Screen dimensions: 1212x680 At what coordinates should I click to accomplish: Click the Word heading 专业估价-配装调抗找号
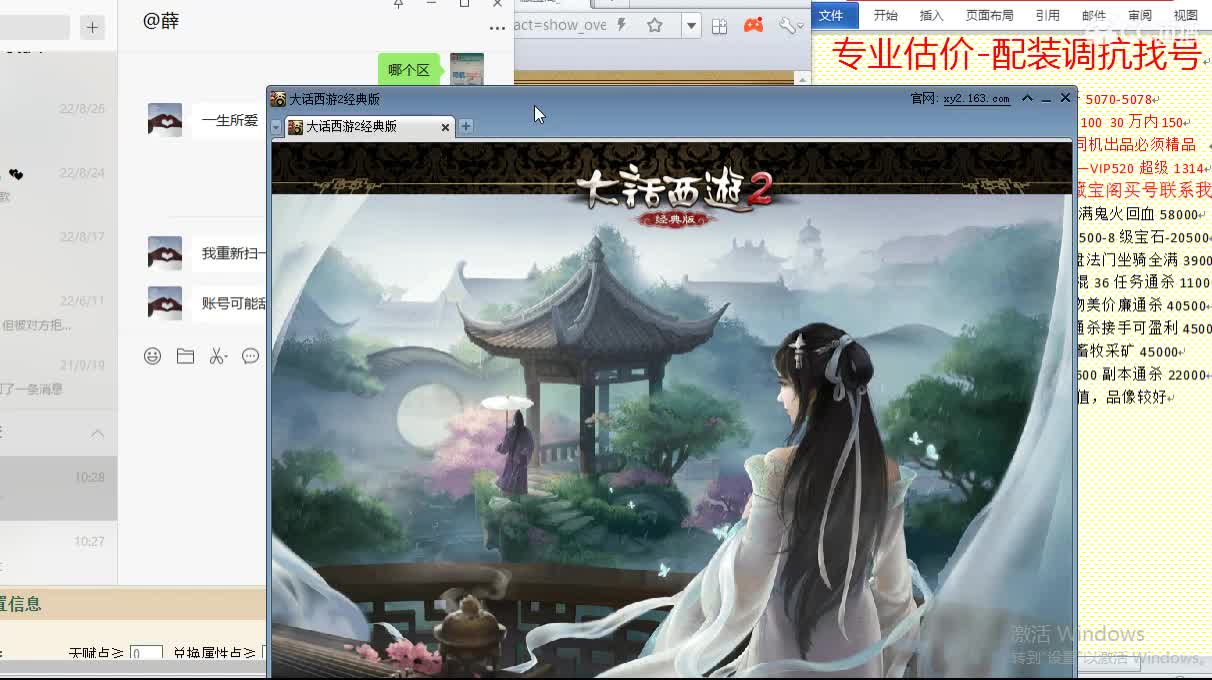(x=1016, y=55)
